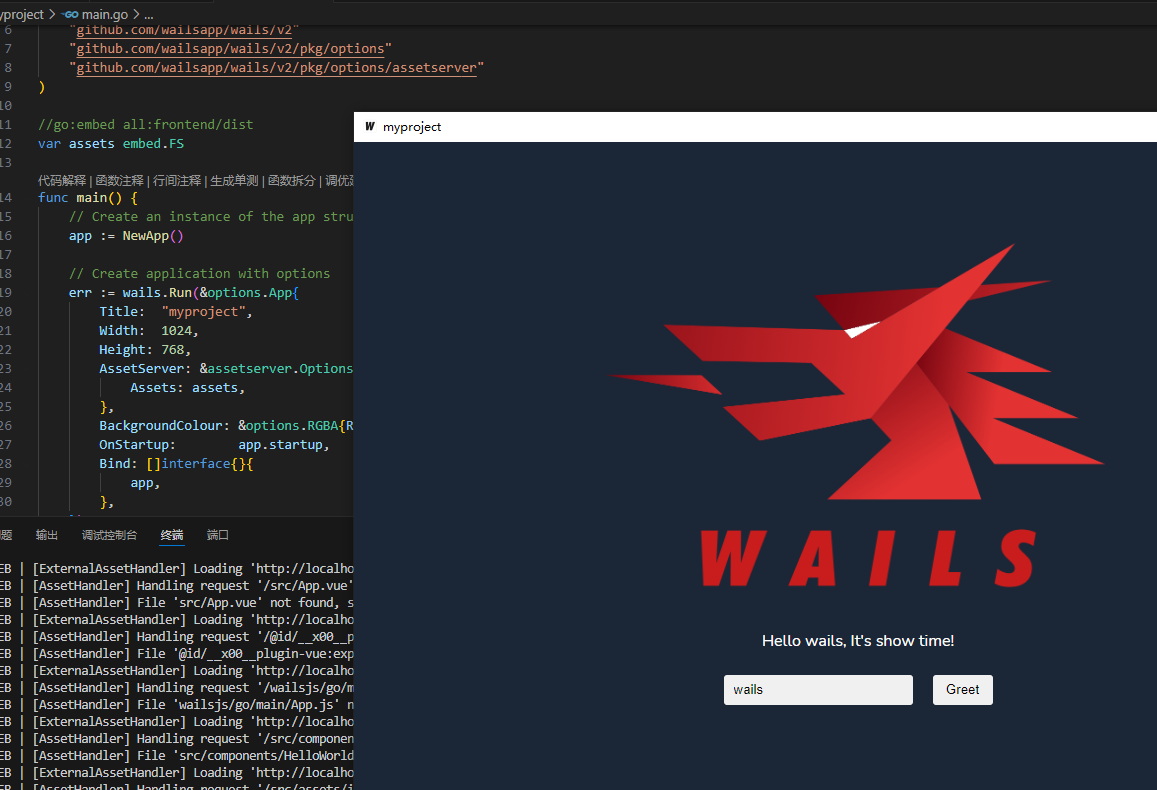Click the 'Width: 1024,' code line
This screenshot has height=790, width=1157.
click(149, 331)
